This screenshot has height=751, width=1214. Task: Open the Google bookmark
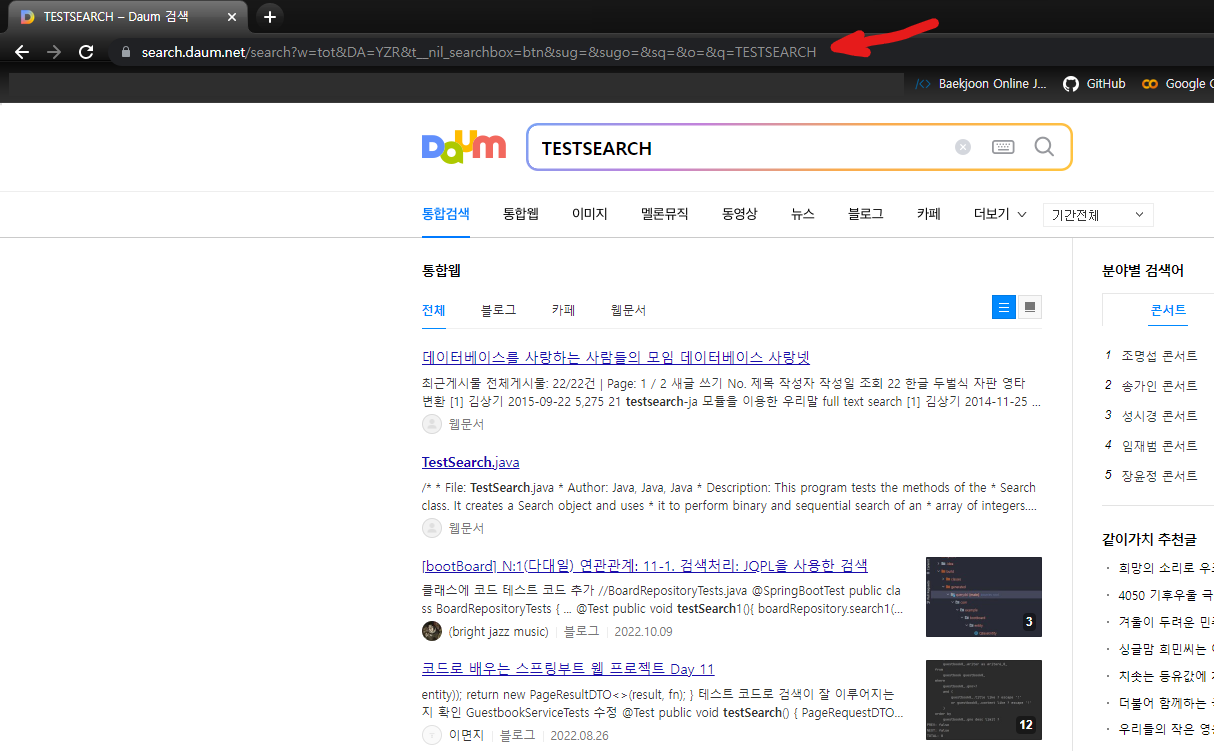1177,84
